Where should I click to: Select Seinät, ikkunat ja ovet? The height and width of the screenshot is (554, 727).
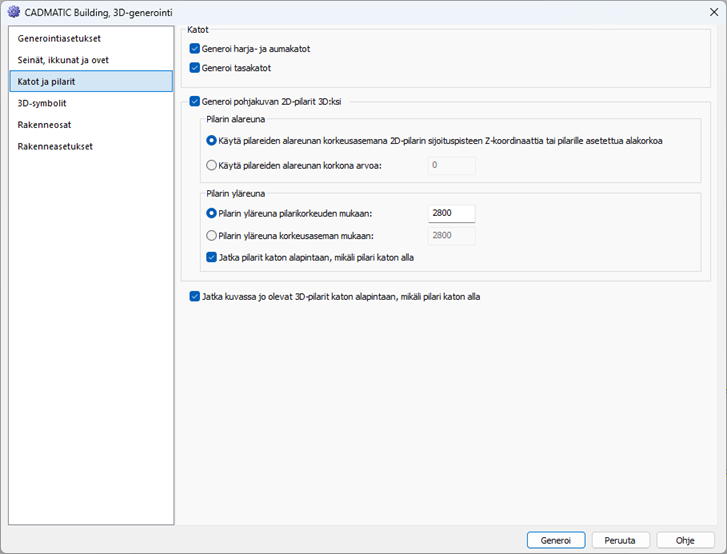(63, 60)
